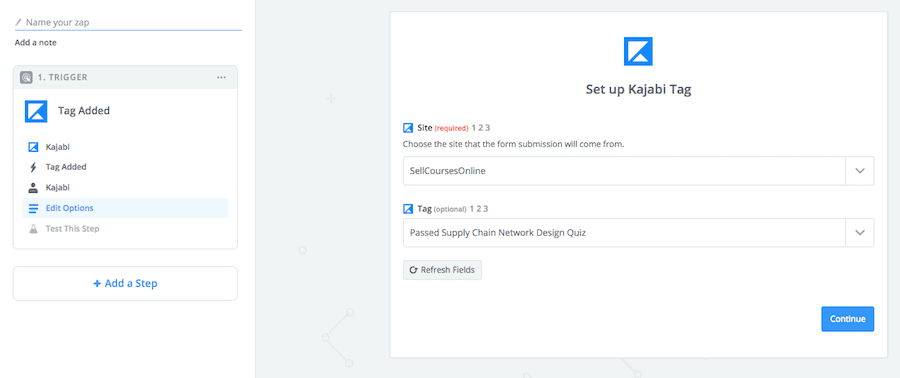Click the flask icon for Test This Step
The width and height of the screenshot is (900, 378).
tap(33, 228)
